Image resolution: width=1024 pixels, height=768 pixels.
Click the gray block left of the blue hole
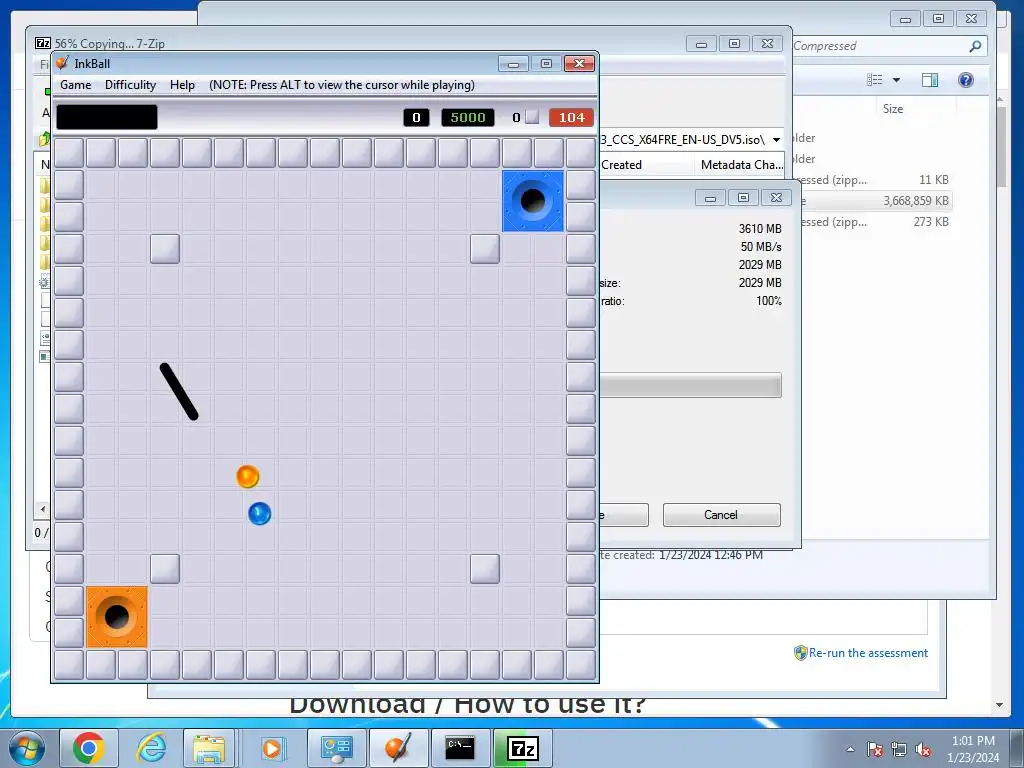(x=485, y=249)
